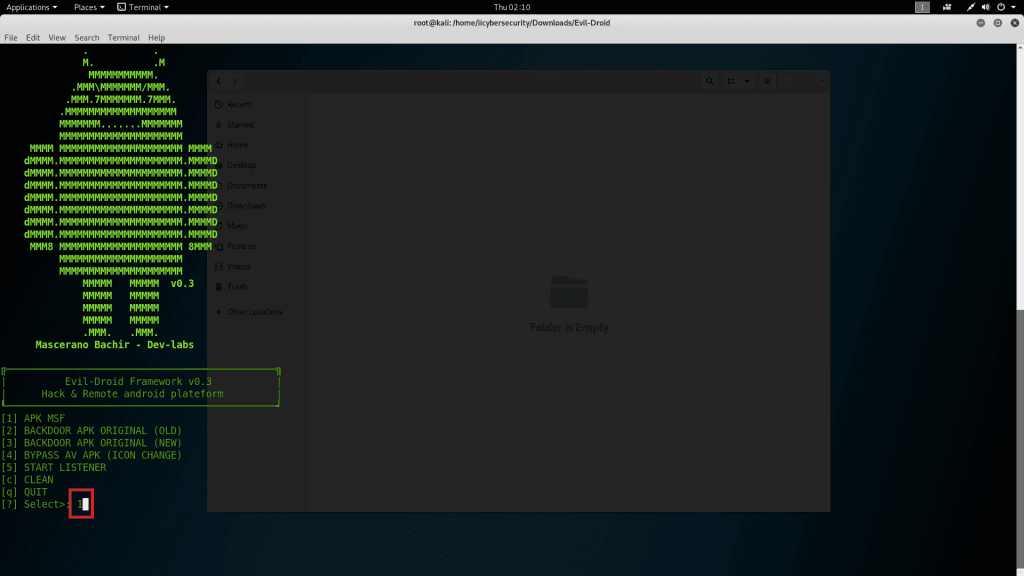Open the Search menu
This screenshot has width=1024, height=576.
click(87, 38)
